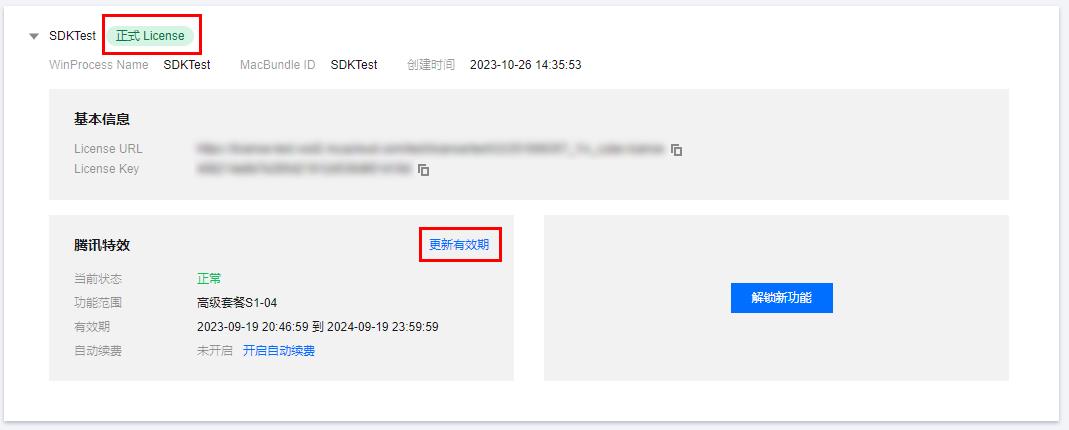Select the 创建时间 timestamp 2023-10-26 14:35:53
Image resolution: width=1069 pixels, height=430 pixels.
click(x=526, y=65)
